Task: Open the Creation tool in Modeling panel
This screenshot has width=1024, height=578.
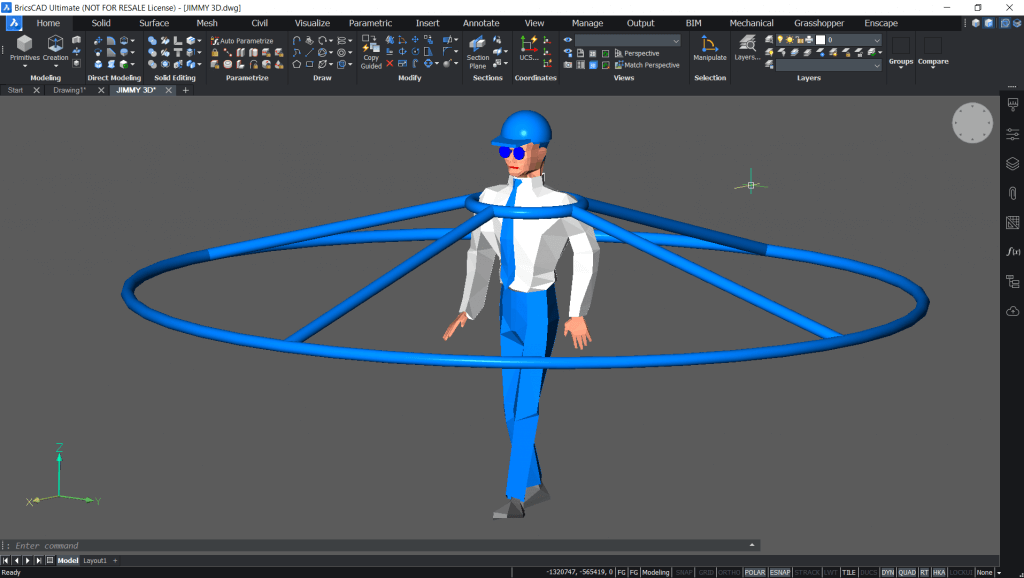Action: [x=55, y=44]
